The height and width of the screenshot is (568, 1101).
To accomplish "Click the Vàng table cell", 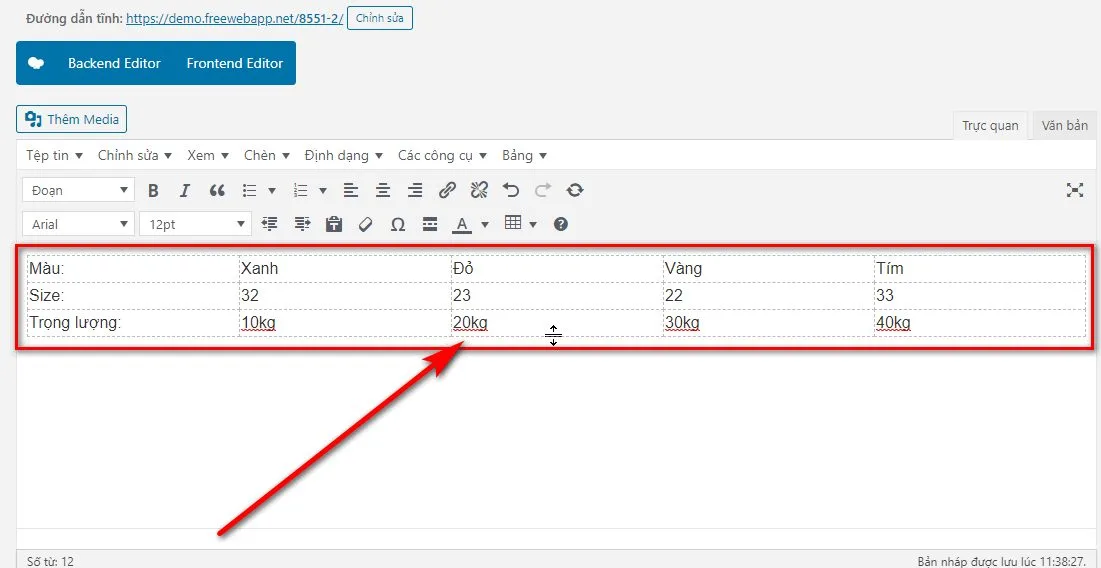I will [769, 269].
